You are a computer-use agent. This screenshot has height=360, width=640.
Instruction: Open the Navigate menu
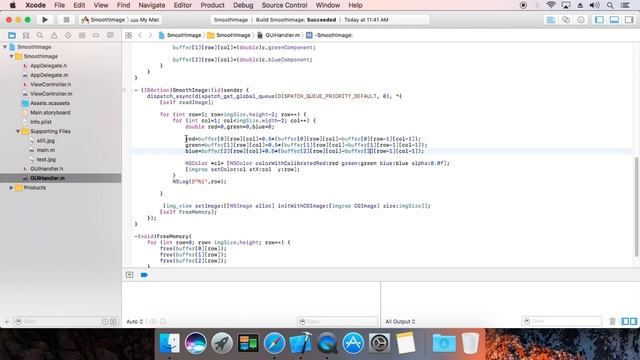[x=152, y=5]
